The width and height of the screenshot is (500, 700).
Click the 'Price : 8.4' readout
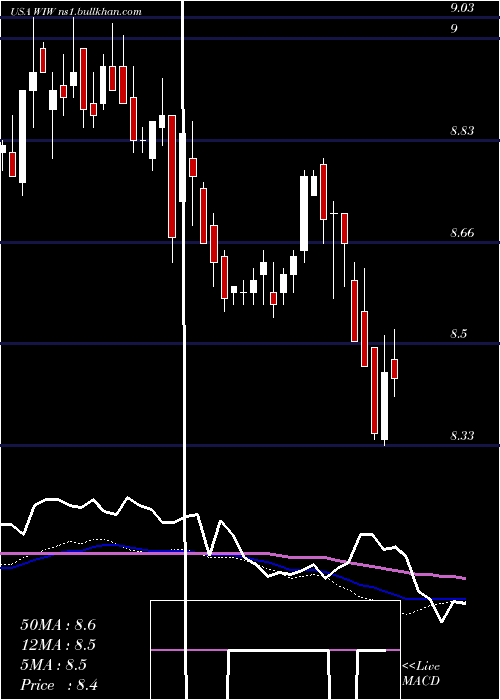coord(59,685)
